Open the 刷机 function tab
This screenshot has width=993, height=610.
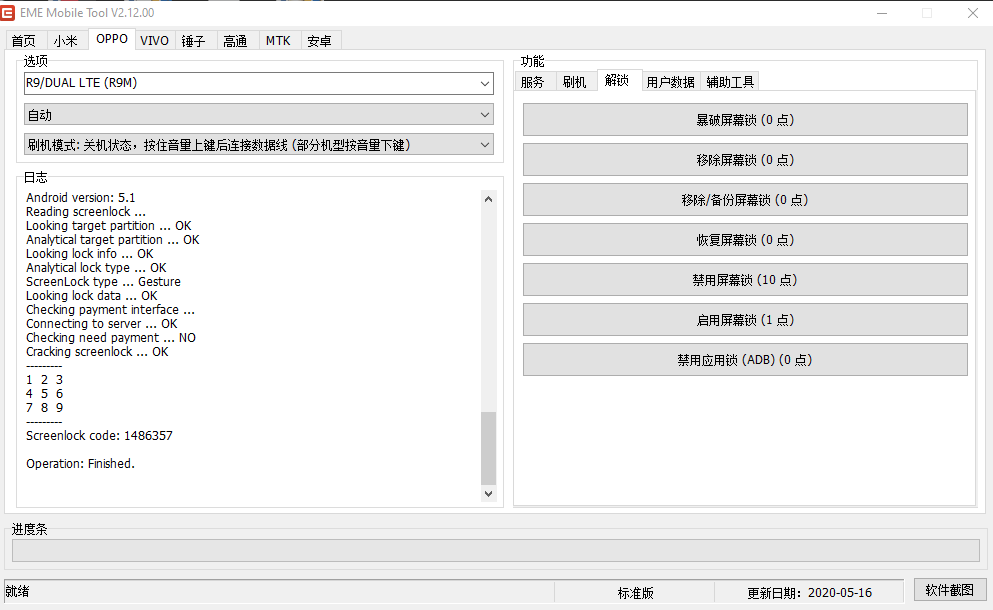pos(574,82)
